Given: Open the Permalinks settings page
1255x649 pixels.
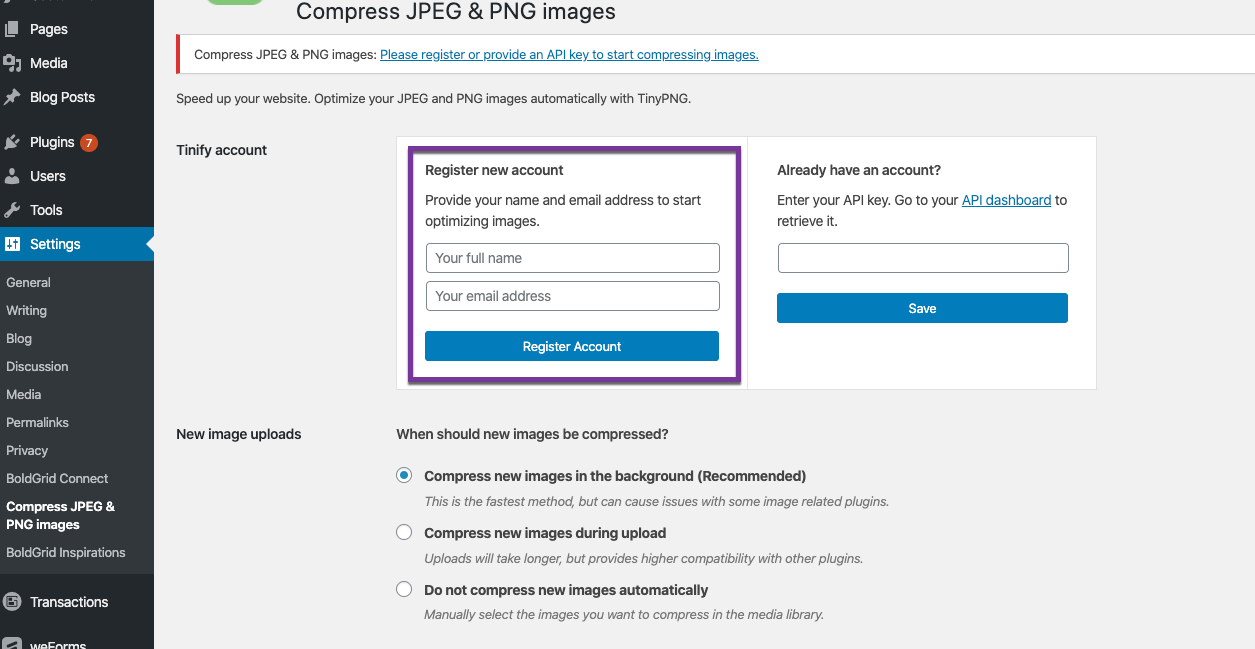Looking at the screenshot, I should click(x=37, y=423).
